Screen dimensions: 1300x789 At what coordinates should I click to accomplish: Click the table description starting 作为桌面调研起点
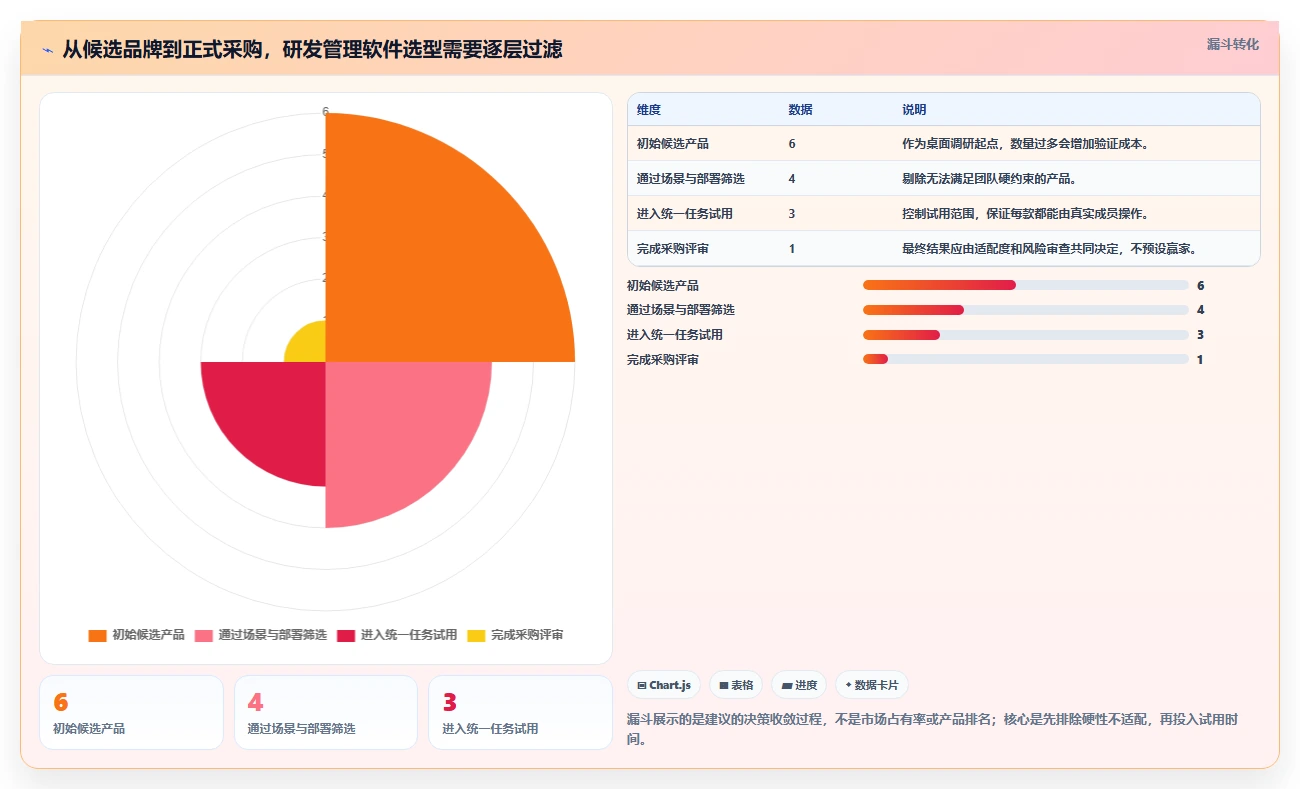[1025, 144]
